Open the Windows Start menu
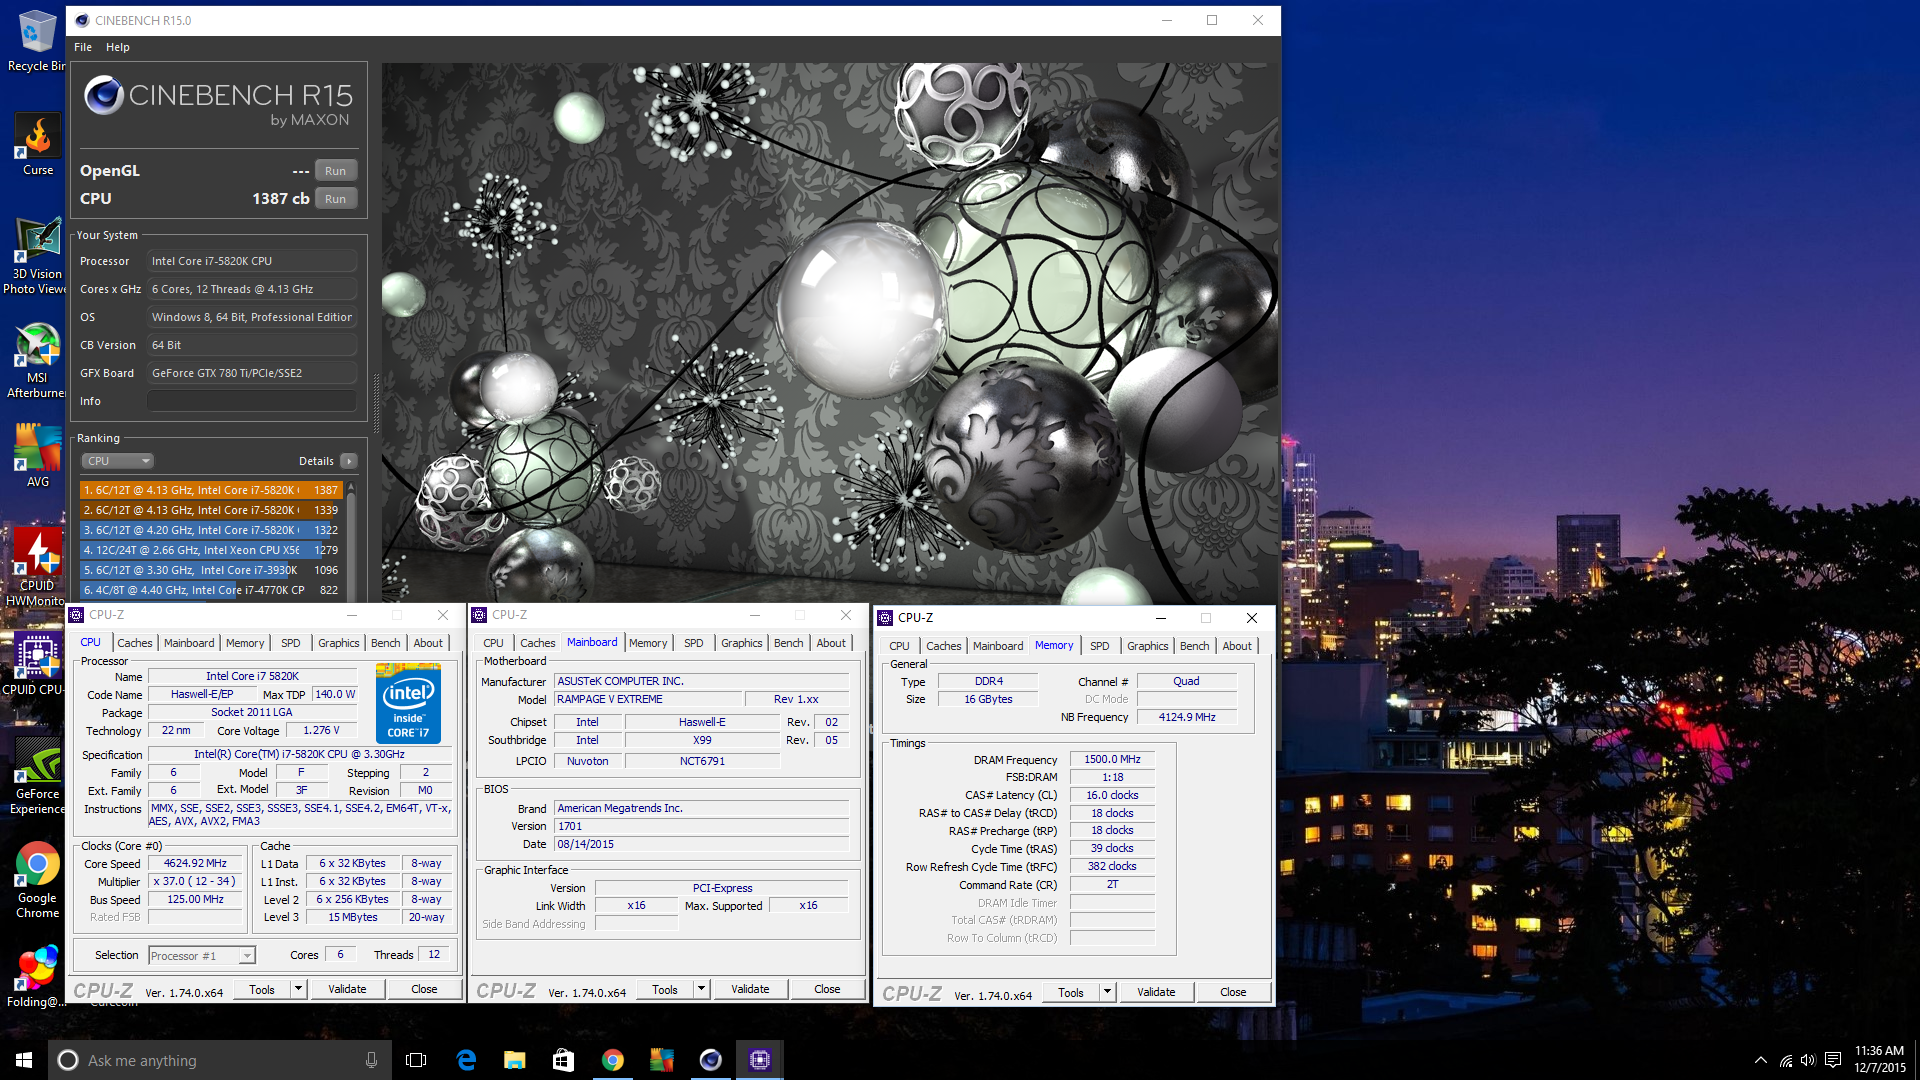Viewport: 1920px width, 1080px height. (x=24, y=1060)
